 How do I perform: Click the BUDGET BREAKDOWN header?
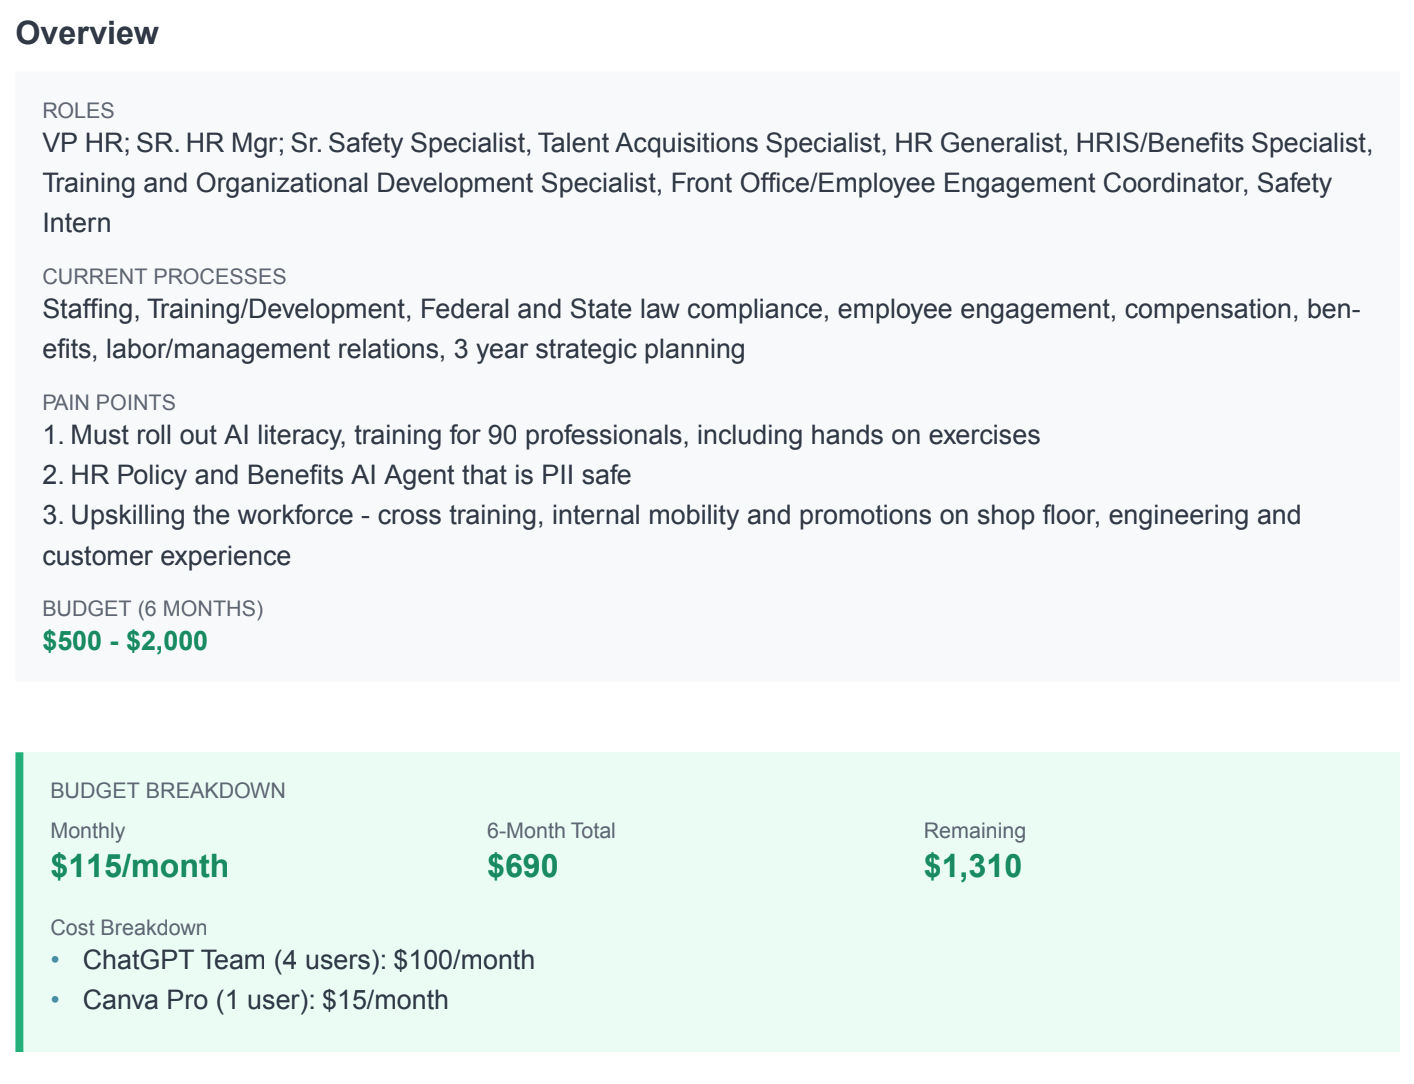[x=168, y=790]
